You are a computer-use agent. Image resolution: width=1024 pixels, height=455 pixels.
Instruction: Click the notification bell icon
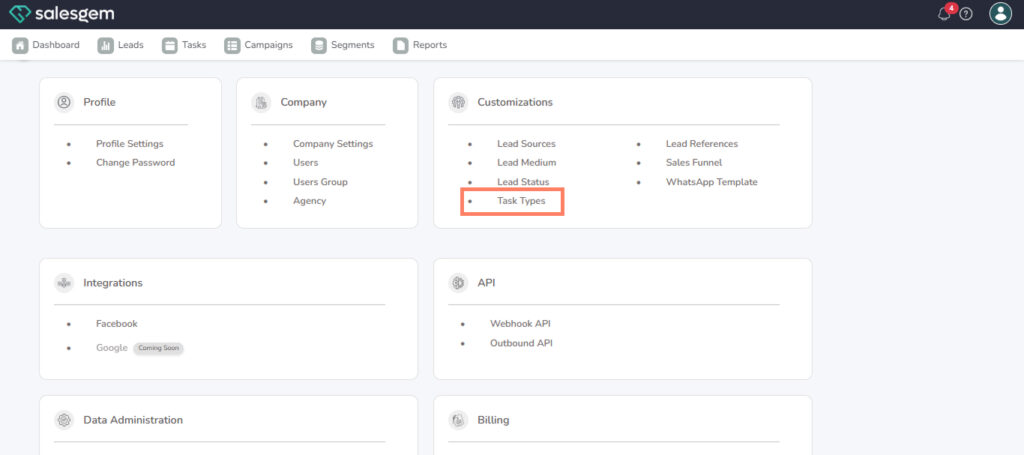pyautogui.click(x=943, y=14)
